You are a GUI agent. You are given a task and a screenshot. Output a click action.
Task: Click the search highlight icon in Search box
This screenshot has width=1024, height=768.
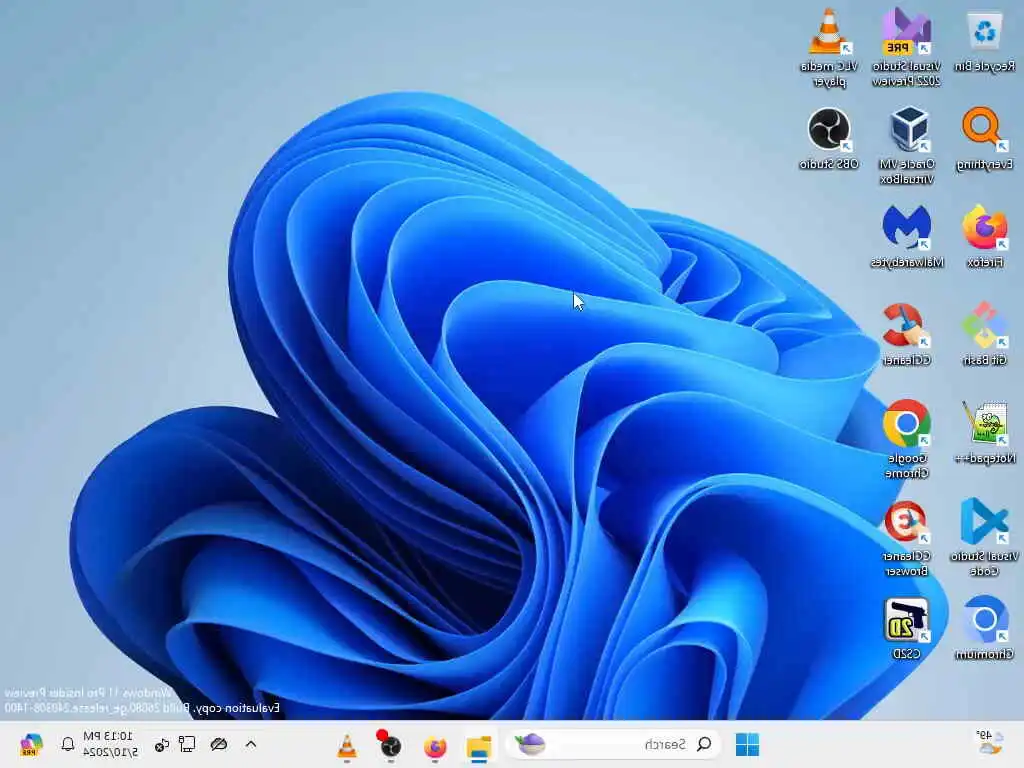530,744
